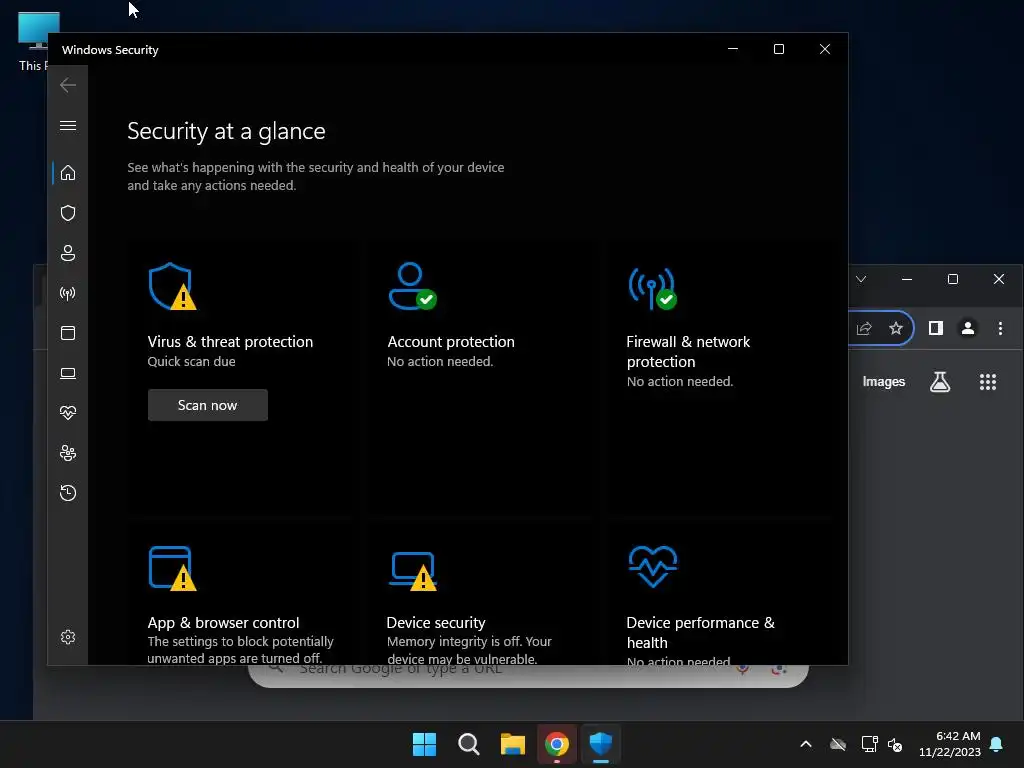
Task: Open the Images link in Chrome
Action: coord(884,381)
